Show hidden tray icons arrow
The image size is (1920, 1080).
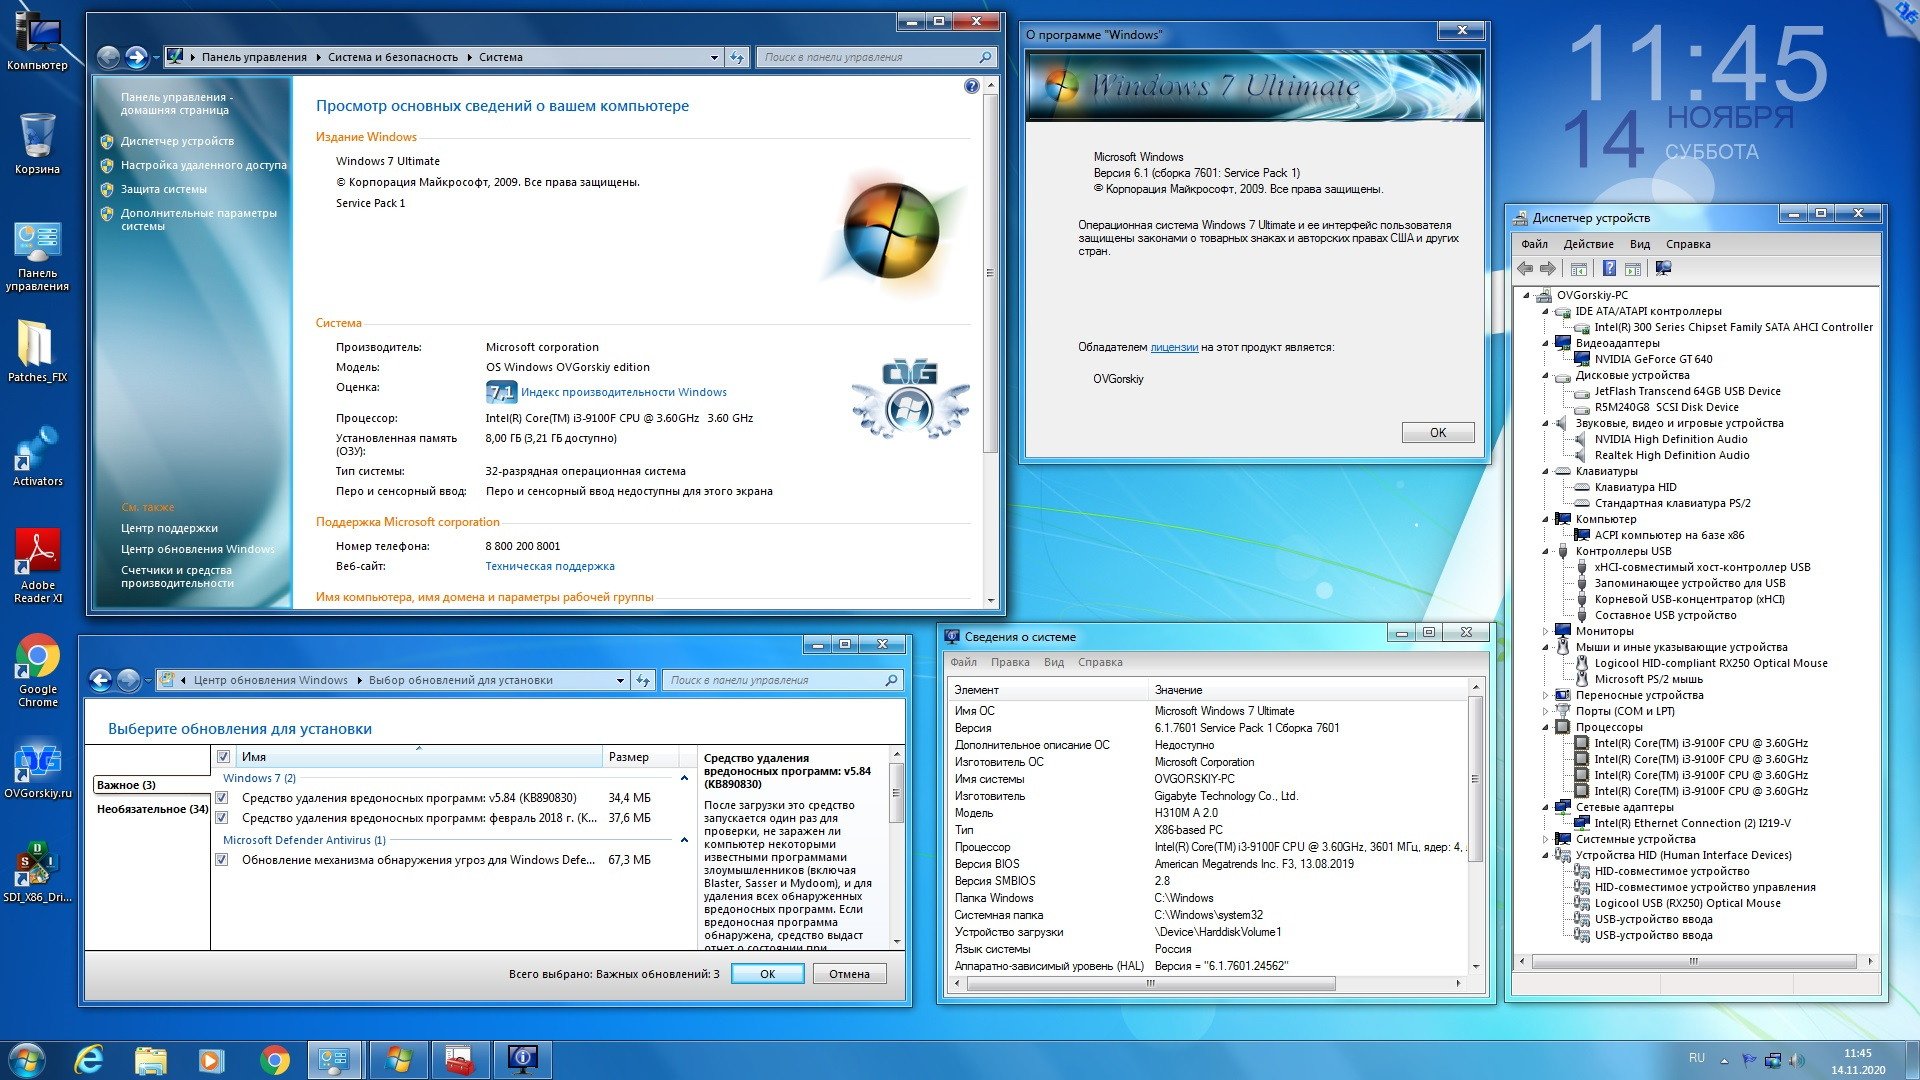1724,1060
